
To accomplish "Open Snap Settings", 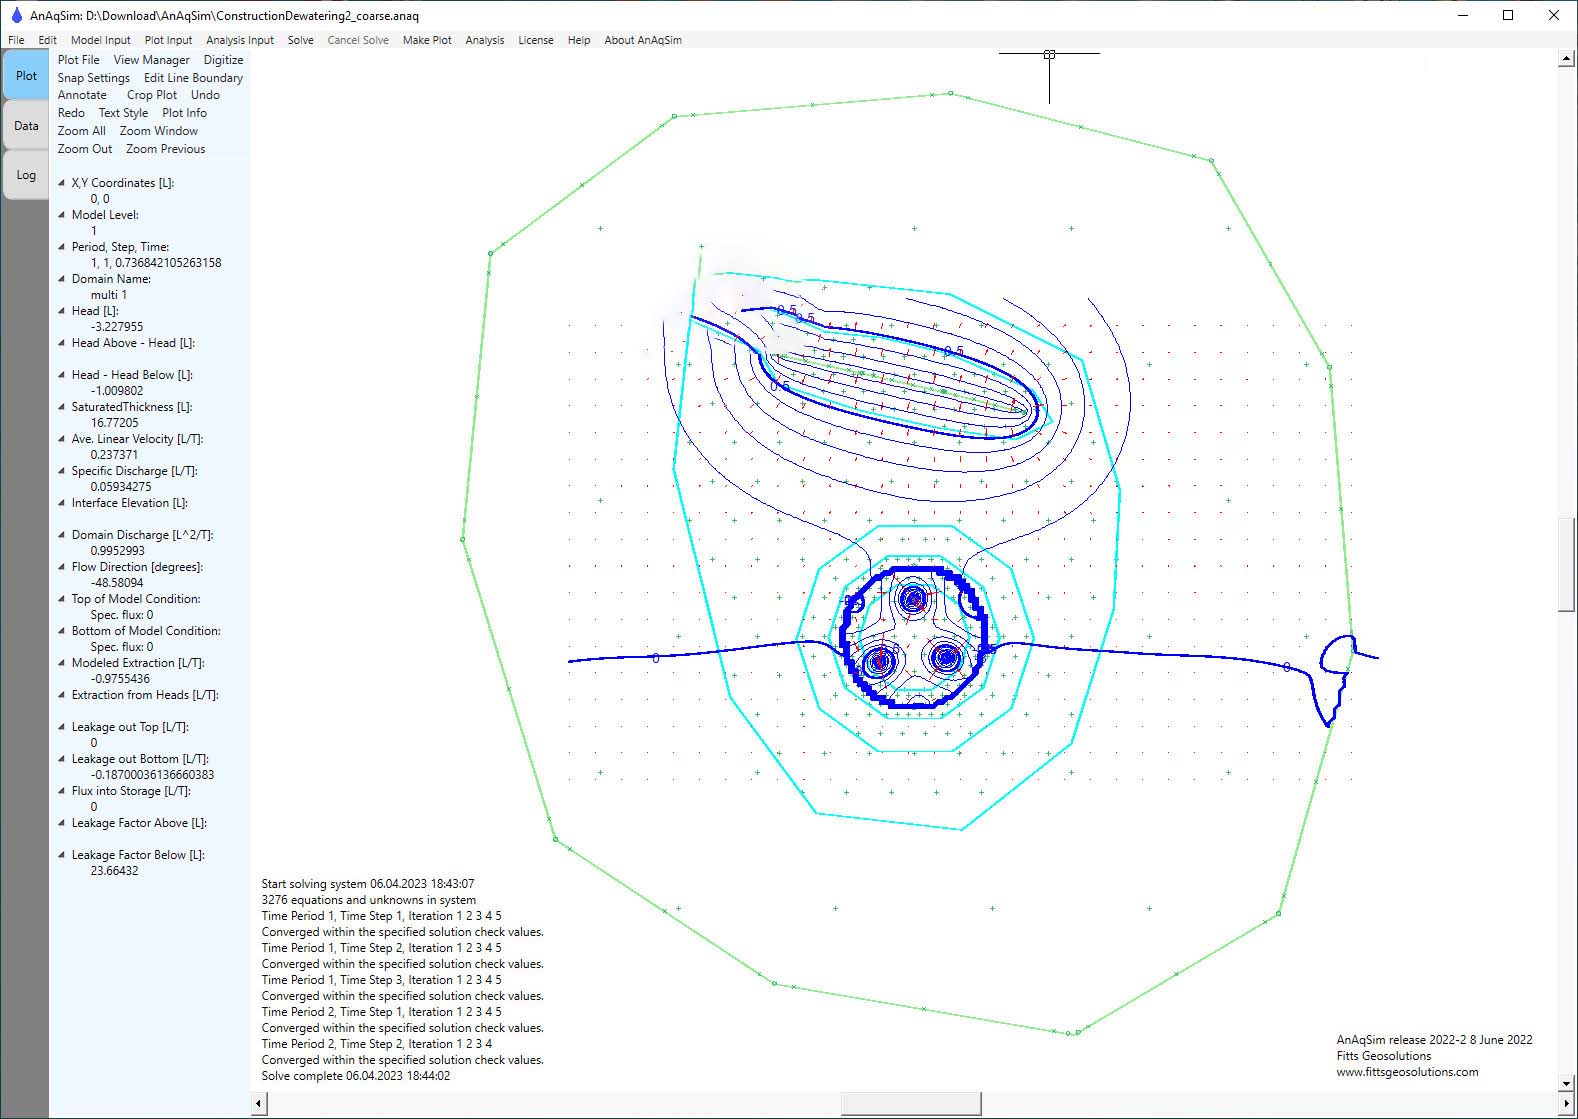I will (x=93, y=78).
